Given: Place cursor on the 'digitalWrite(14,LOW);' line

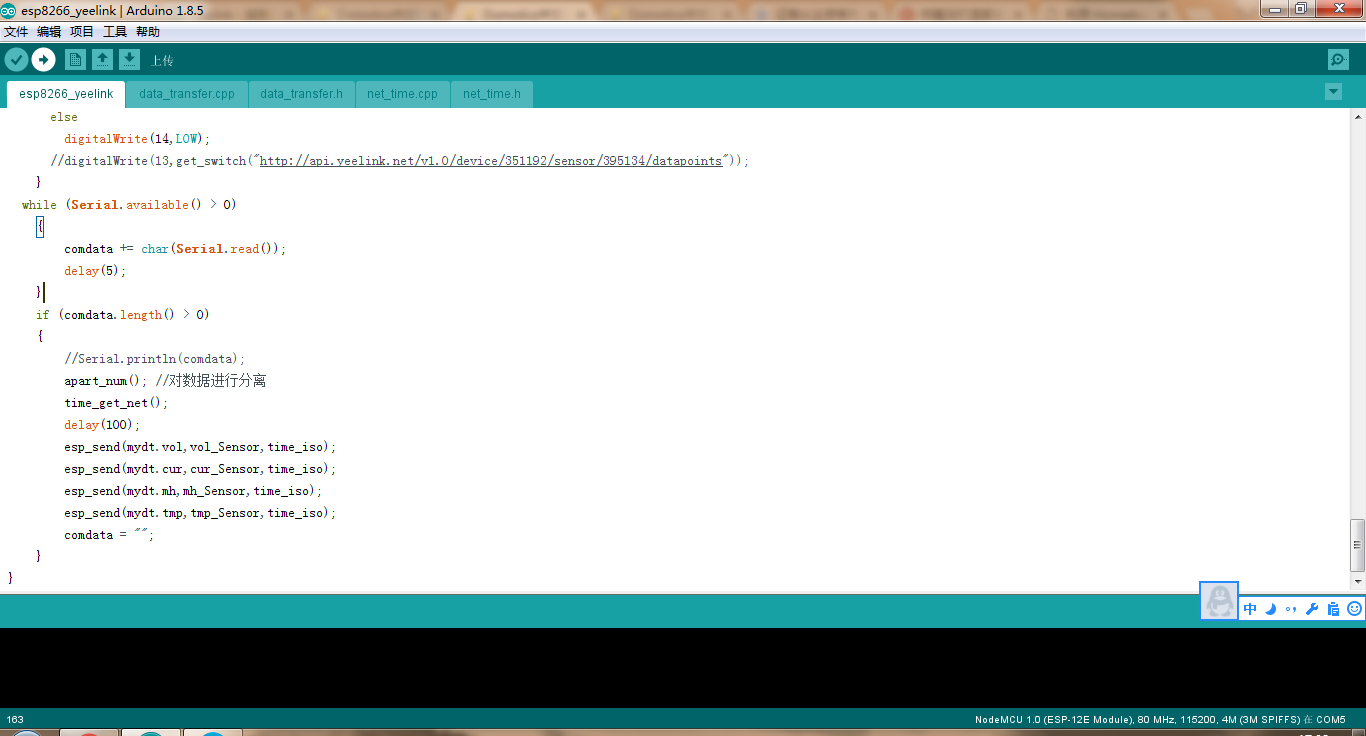Looking at the screenshot, I should coord(138,139).
